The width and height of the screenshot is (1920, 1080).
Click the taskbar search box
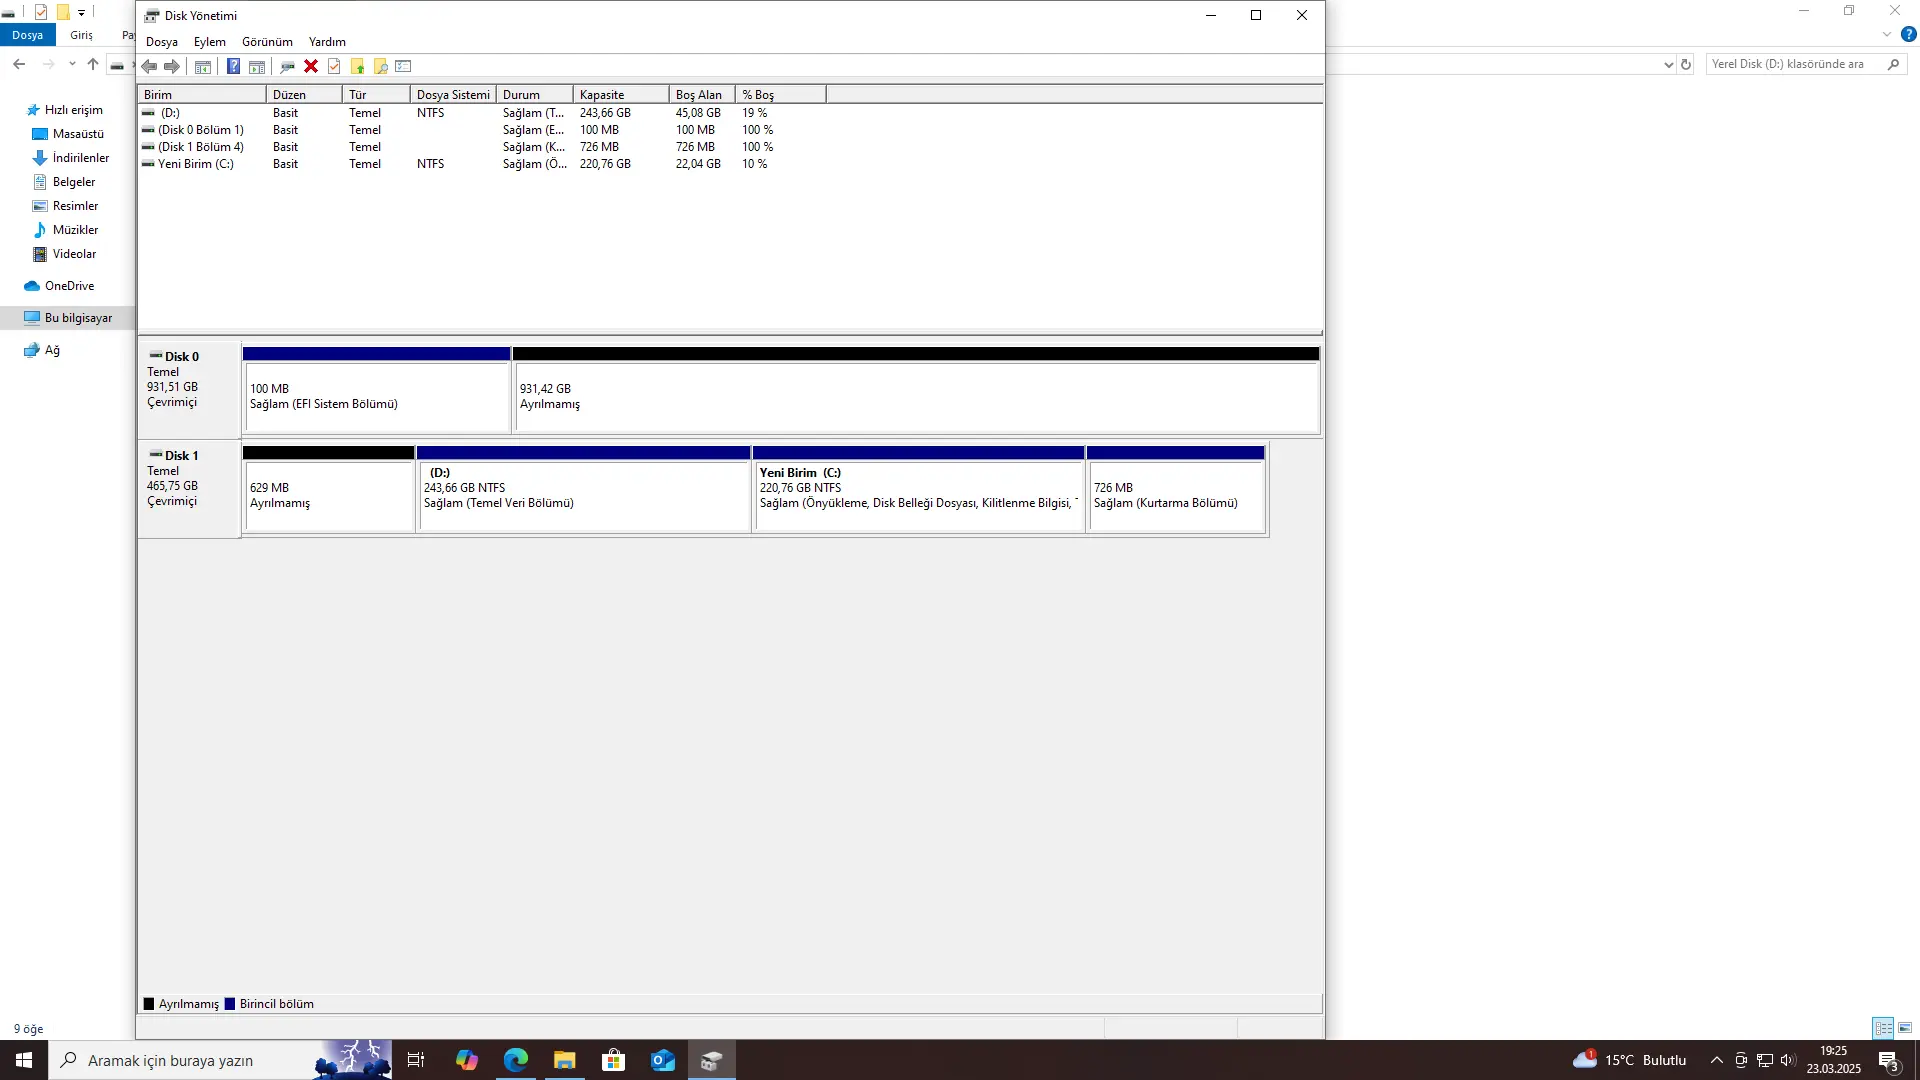point(220,1060)
